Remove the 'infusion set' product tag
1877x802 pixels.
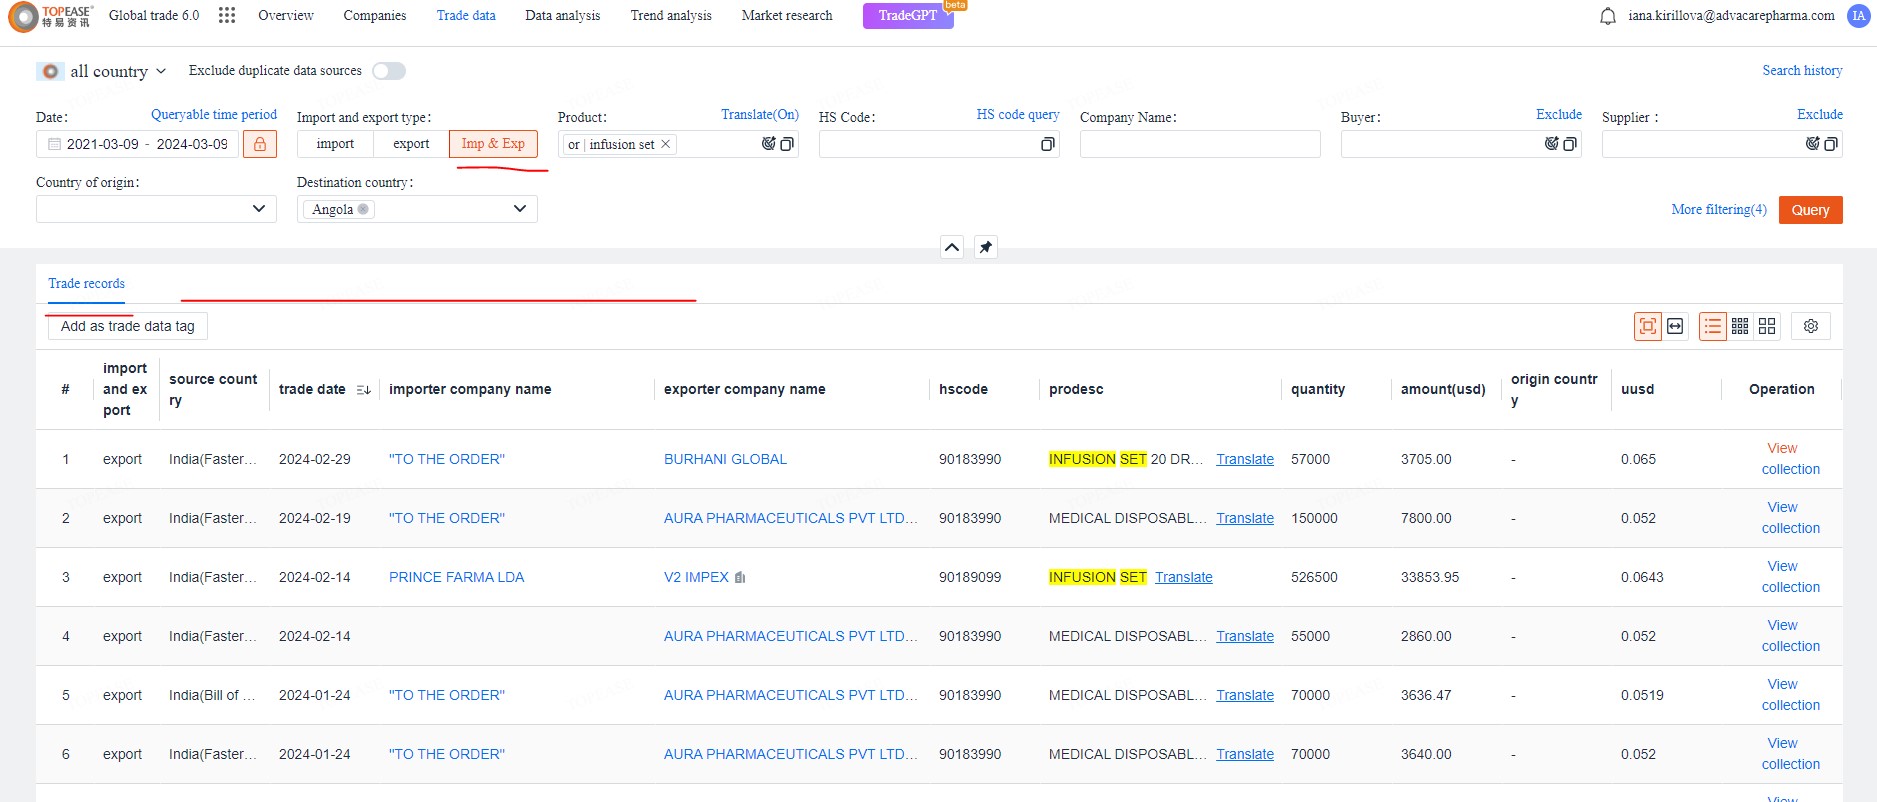666,144
